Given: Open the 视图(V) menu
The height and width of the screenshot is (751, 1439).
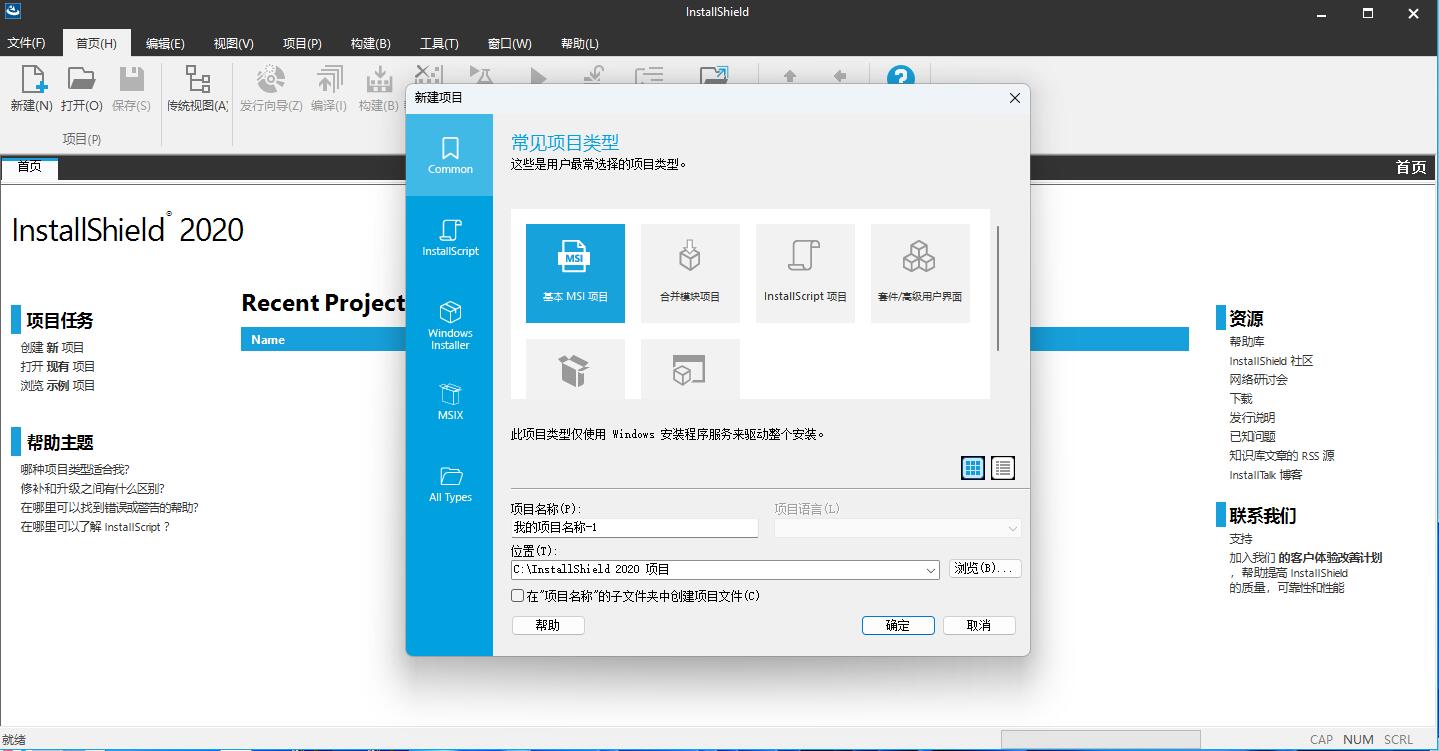Looking at the screenshot, I should 234,43.
